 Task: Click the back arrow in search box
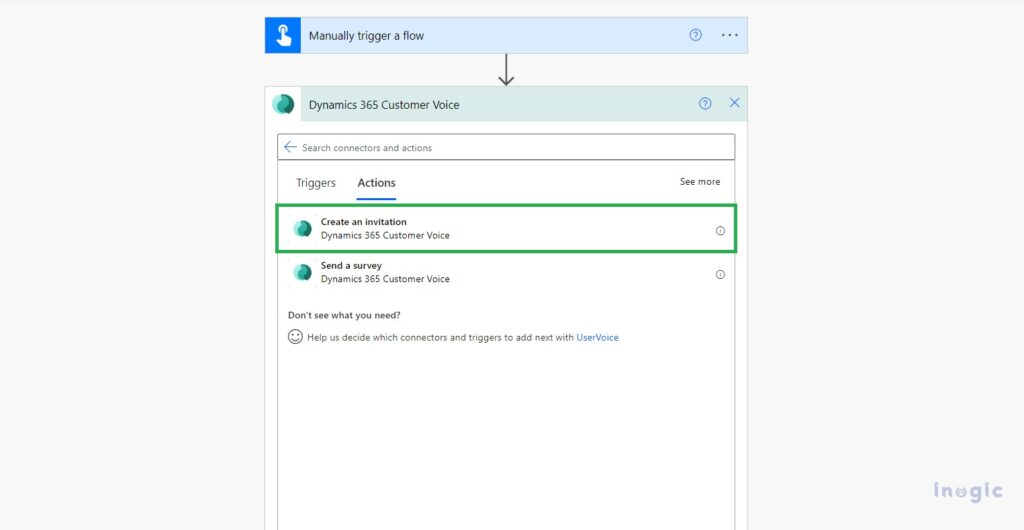tap(290, 147)
